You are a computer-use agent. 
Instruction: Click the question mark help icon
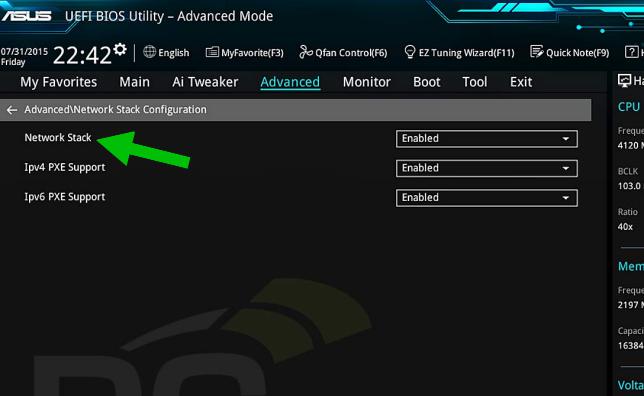click(x=631, y=52)
